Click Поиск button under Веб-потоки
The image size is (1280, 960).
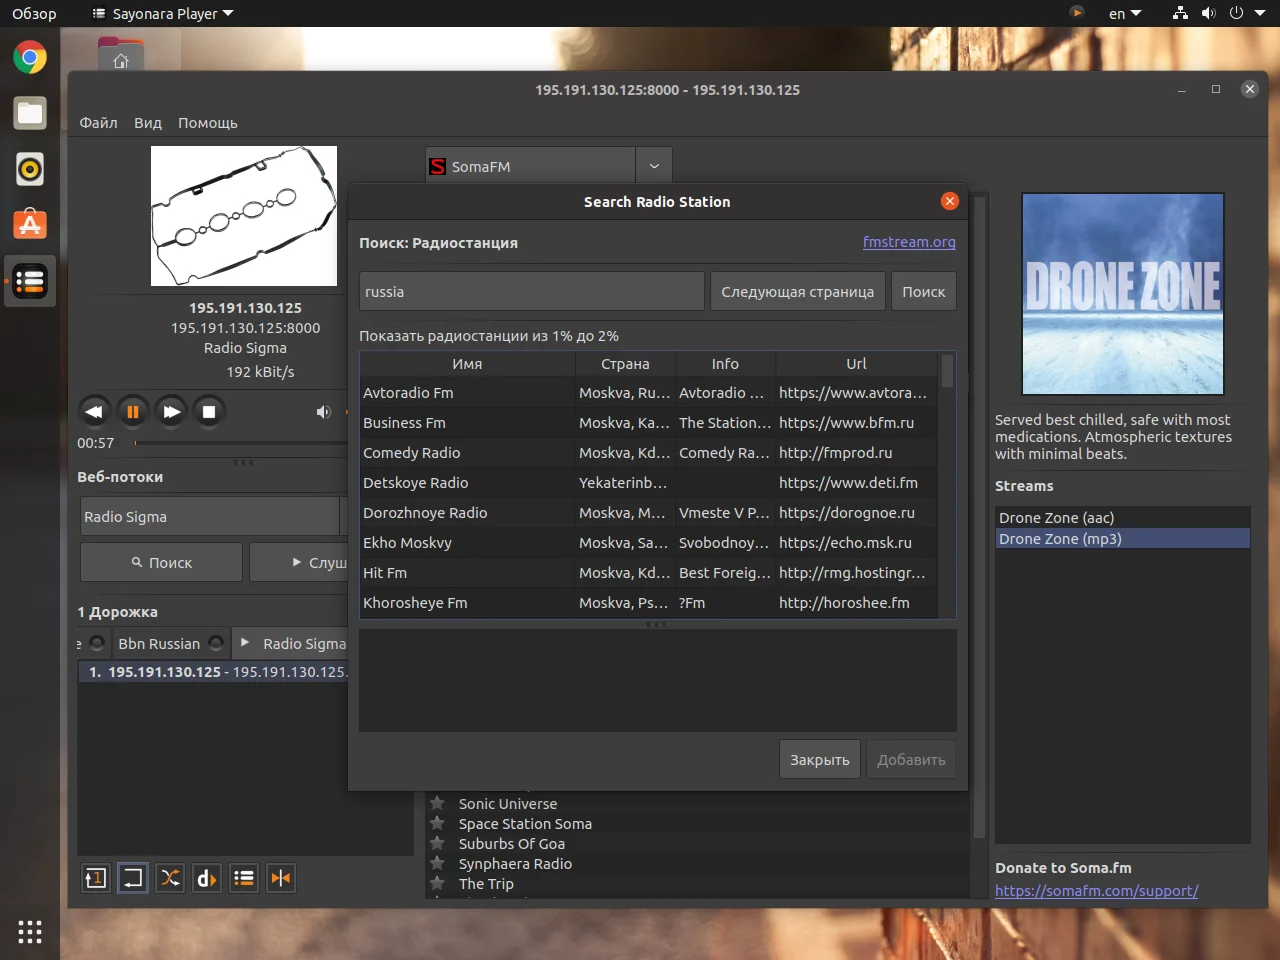[x=161, y=562]
